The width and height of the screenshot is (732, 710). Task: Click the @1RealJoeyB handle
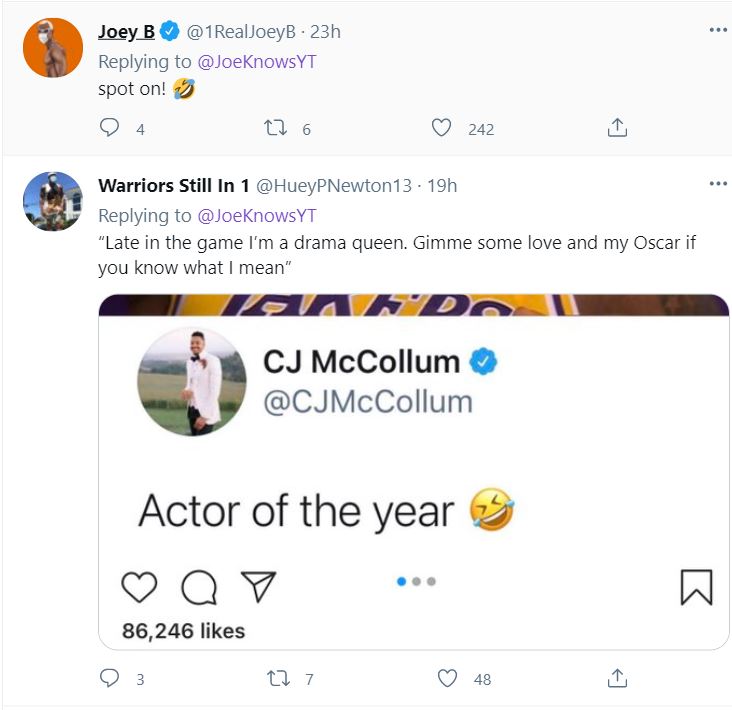239,31
